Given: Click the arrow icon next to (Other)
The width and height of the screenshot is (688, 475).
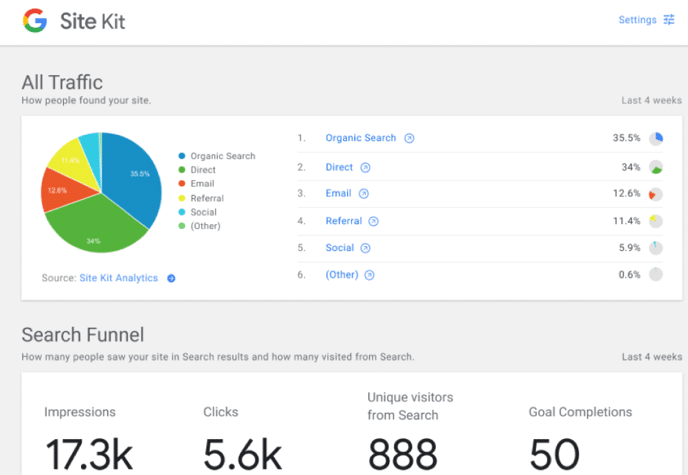Looking at the screenshot, I should (369, 275).
